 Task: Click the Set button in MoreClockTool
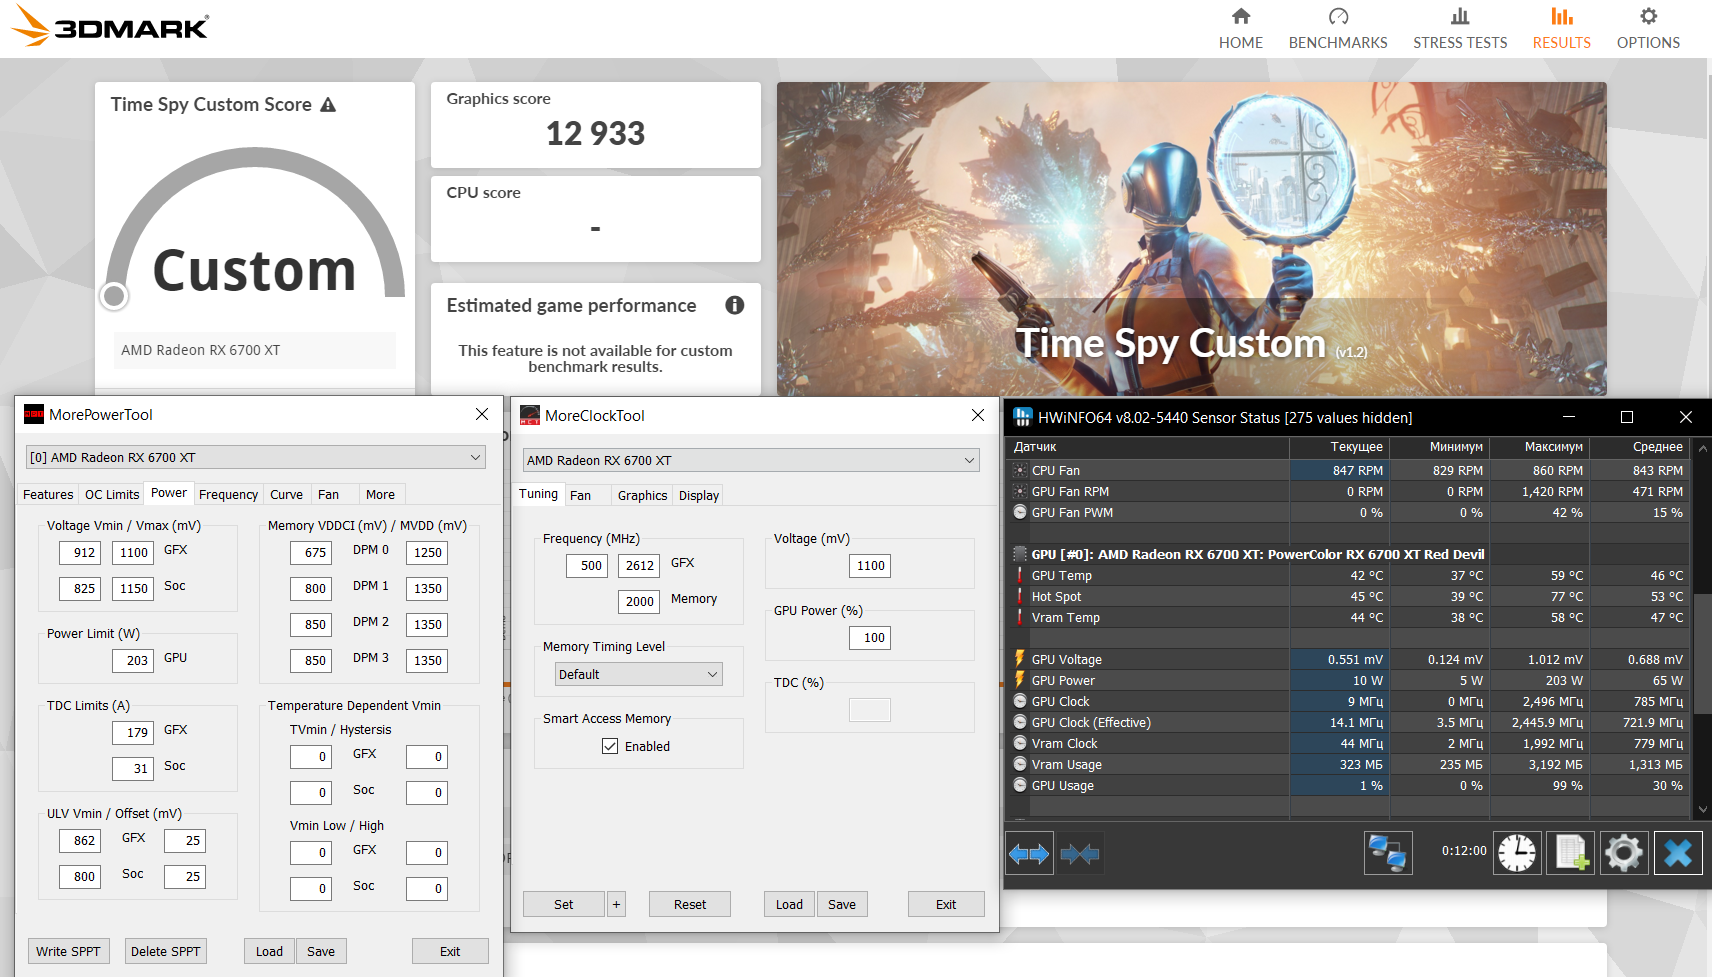(x=564, y=904)
